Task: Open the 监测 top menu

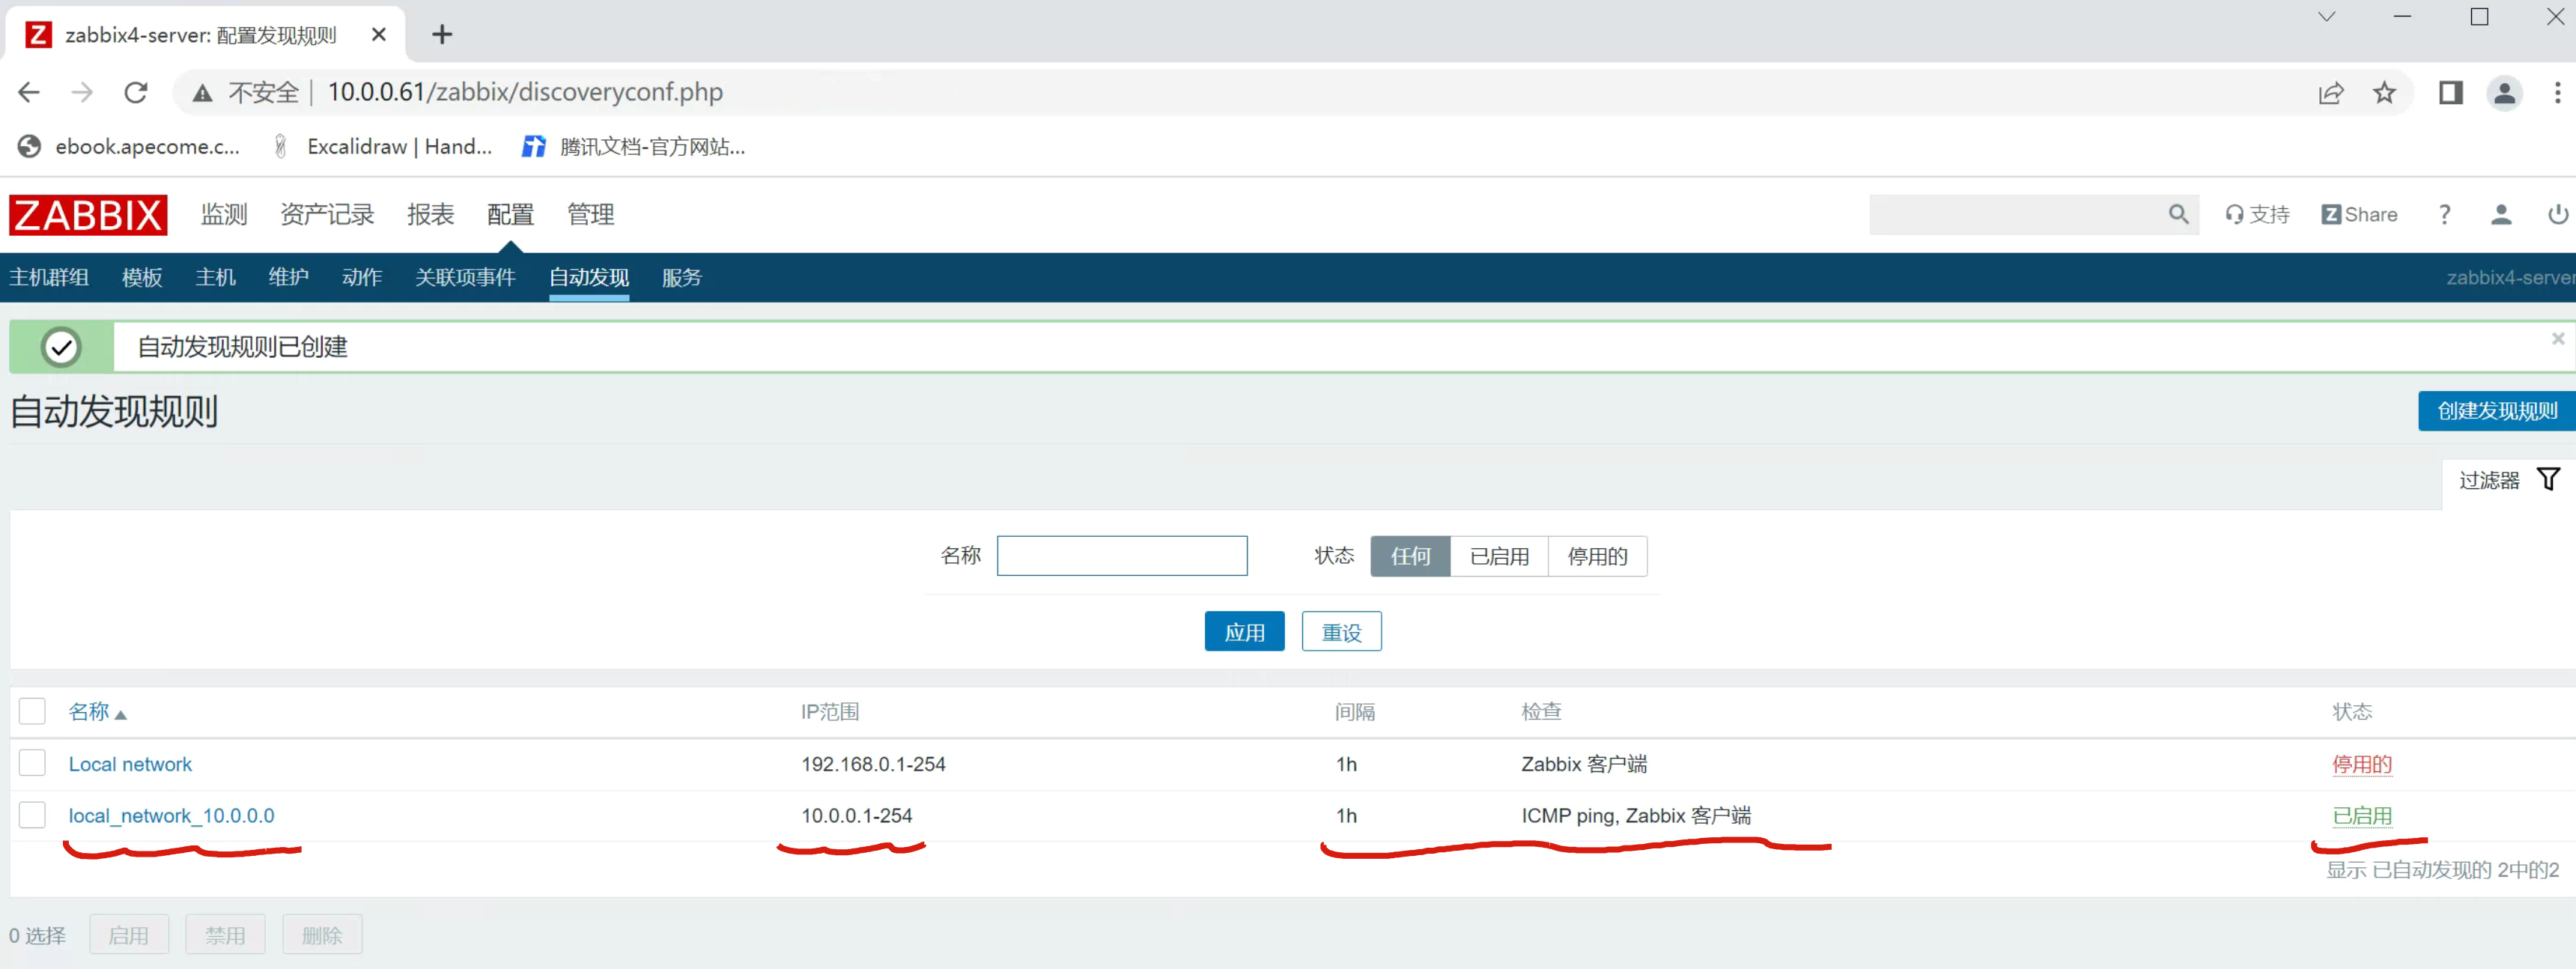Action: coord(223,214)
